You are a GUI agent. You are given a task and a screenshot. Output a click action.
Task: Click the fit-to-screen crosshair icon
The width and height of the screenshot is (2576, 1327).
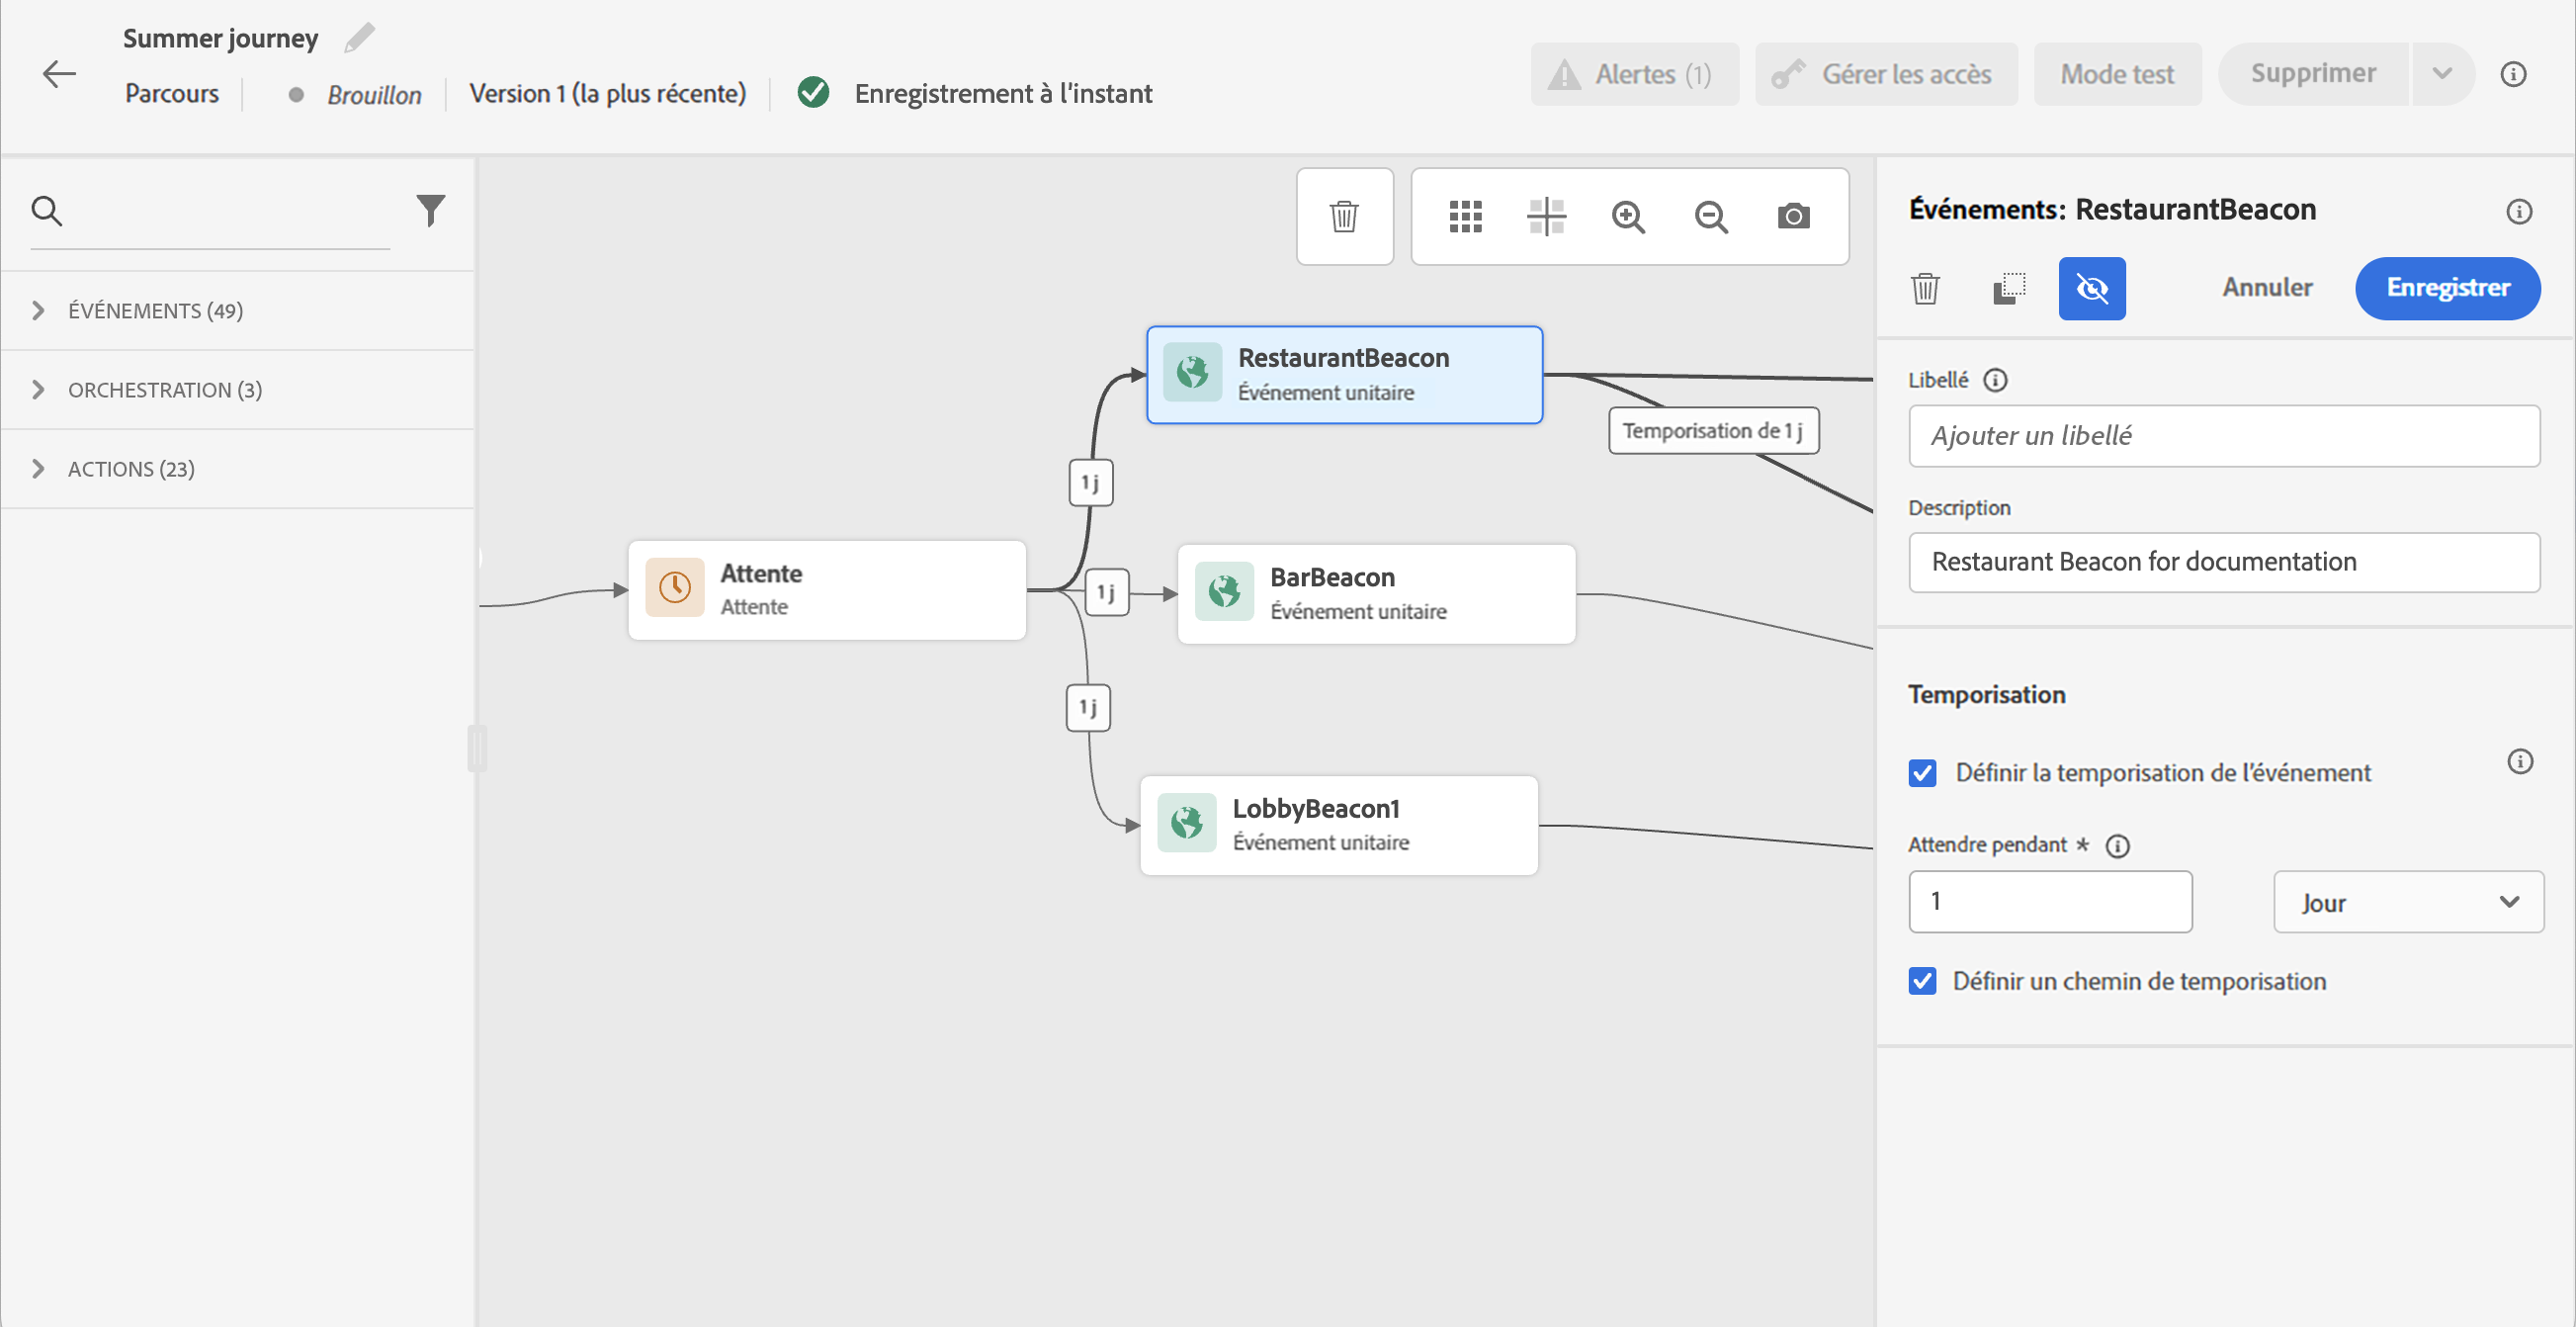click(1546, 216)
